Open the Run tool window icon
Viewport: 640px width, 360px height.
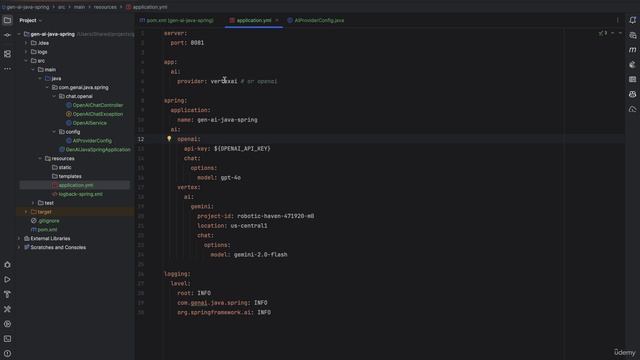[x=7, y=280]
